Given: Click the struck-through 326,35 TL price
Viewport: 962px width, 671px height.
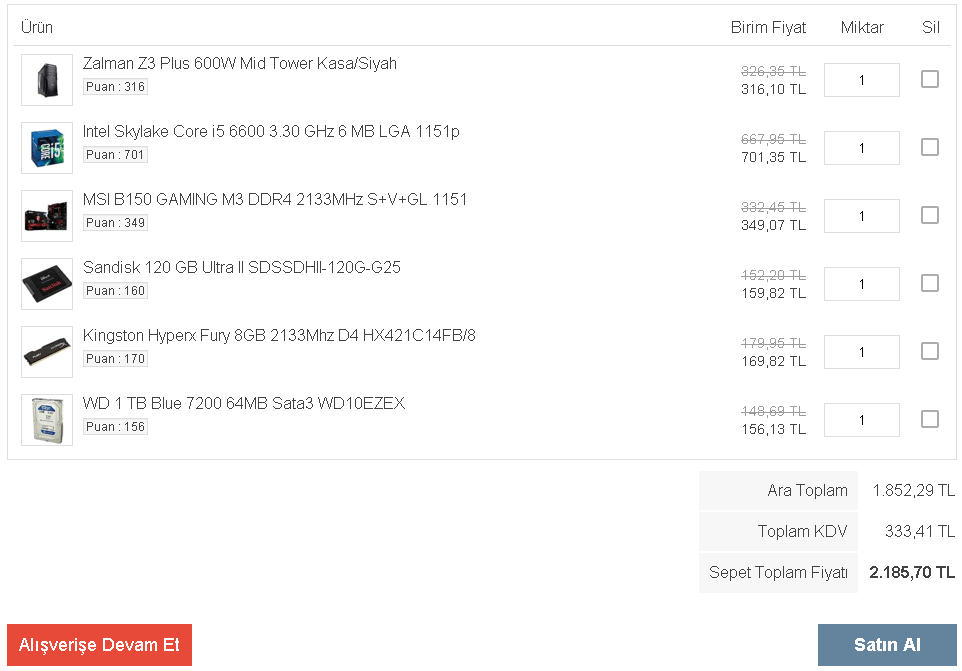Looking at the screenshot, I should pos(774,71).
